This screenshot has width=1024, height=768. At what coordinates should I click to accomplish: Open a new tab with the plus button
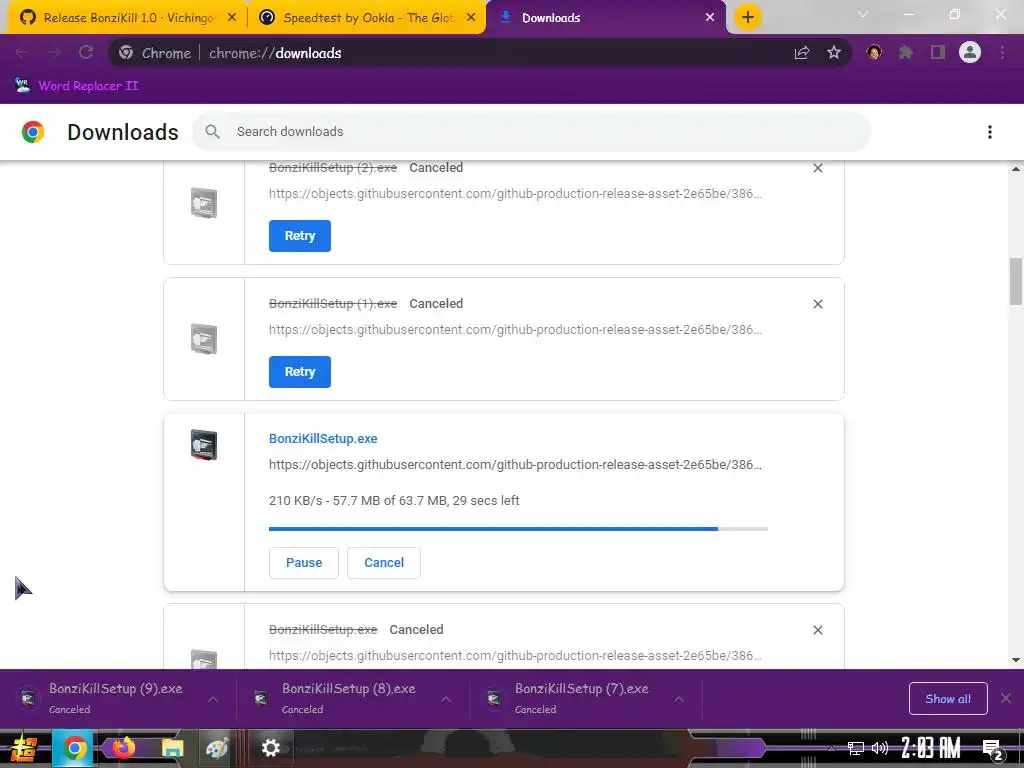click(x=748, y=18)
